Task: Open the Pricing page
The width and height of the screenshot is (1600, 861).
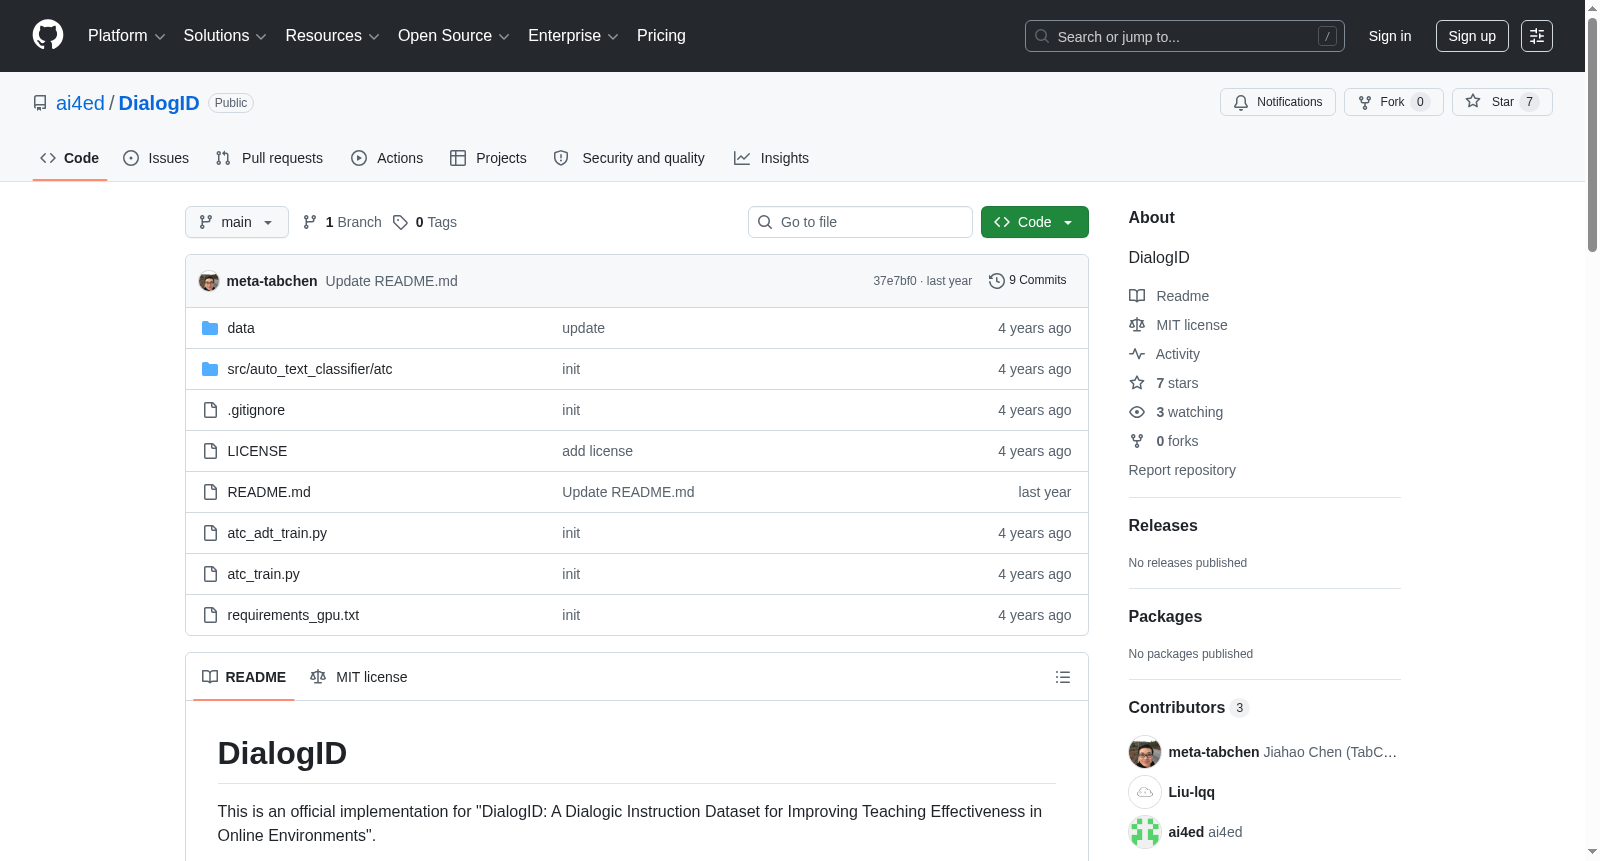Action: click(x=661, y=36)
